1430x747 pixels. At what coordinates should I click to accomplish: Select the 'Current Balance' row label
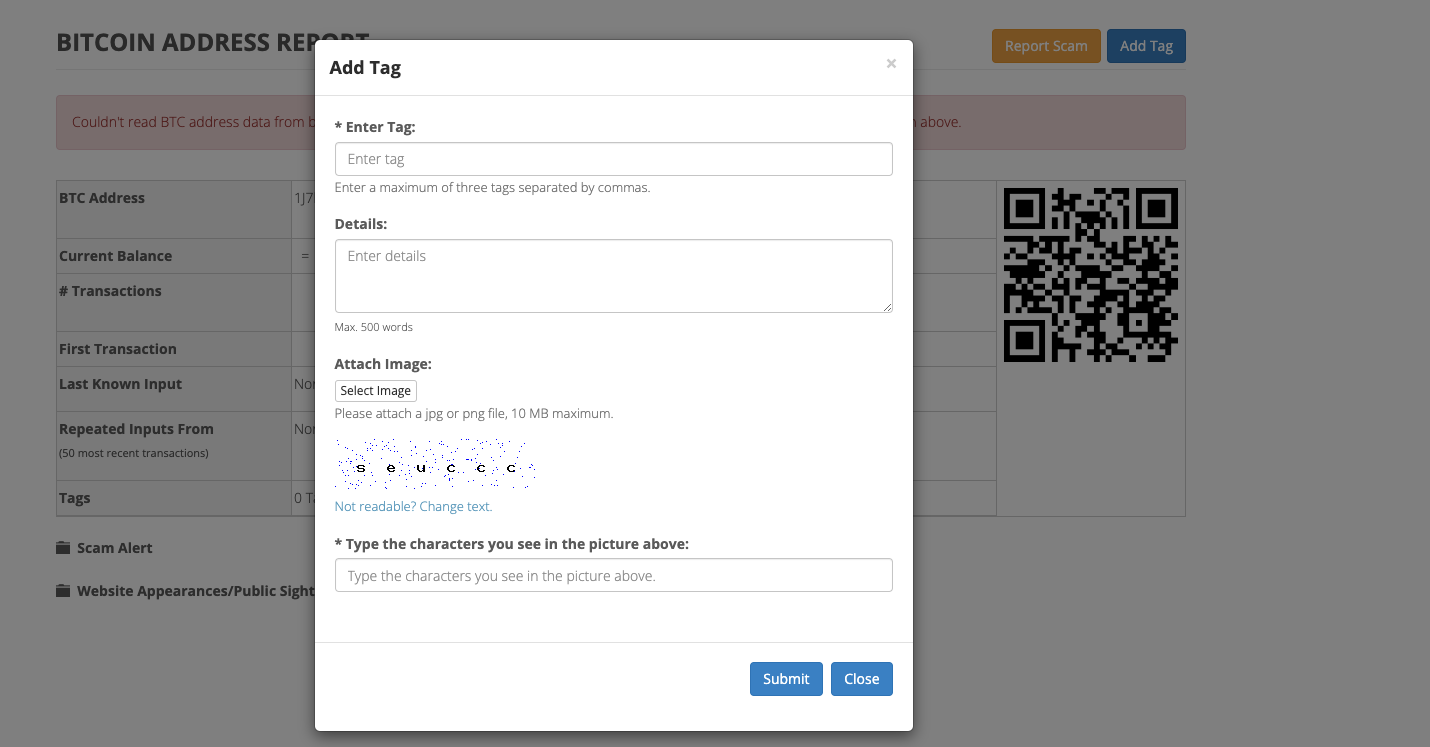point(115,256)
